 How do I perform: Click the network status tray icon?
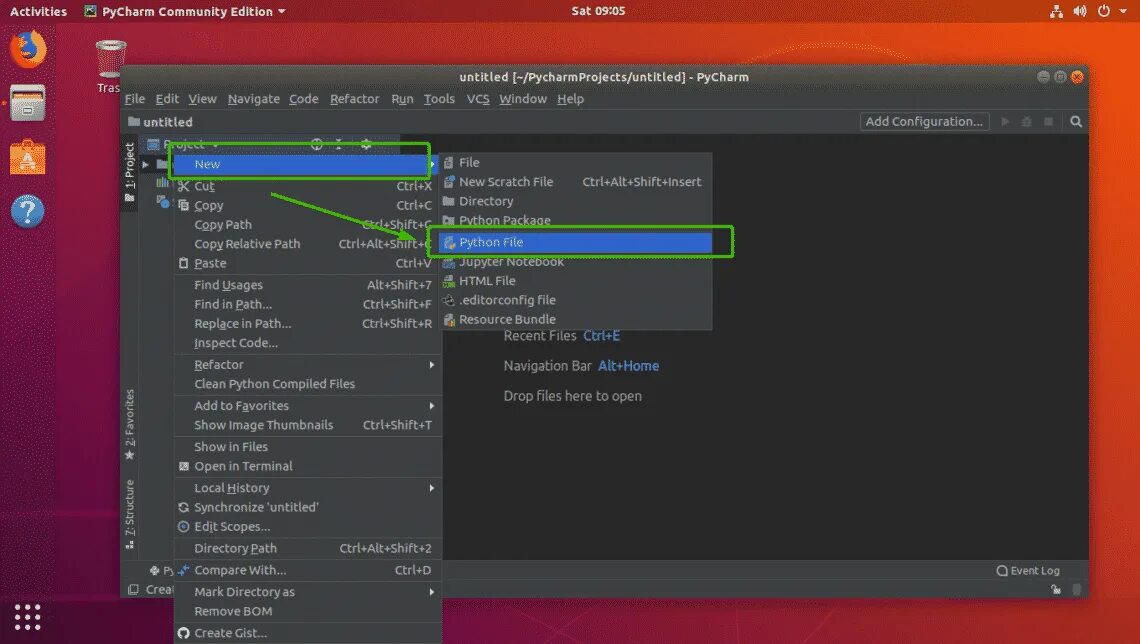coord(1056,11)
